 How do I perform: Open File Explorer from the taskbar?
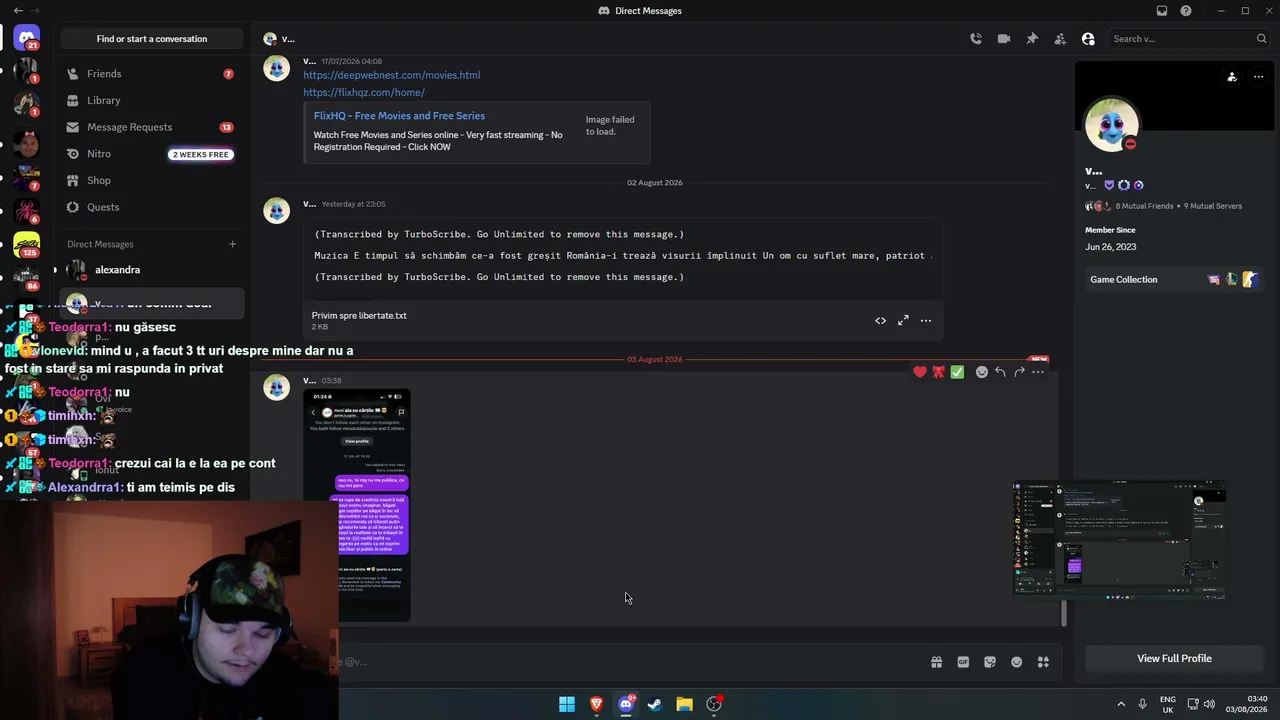(x=684, y=704)
